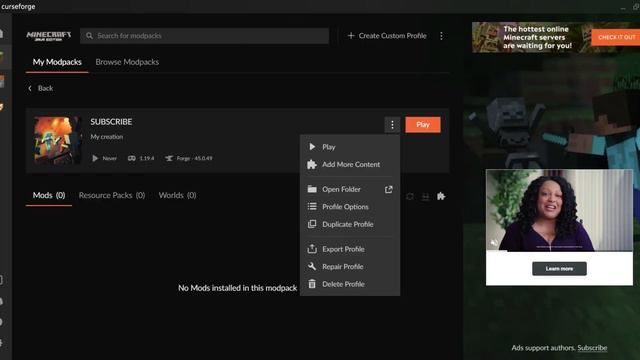The image size is (640, 360).
Task: Click the Learn more button in the video ad
Action: (x=559, y=269)
